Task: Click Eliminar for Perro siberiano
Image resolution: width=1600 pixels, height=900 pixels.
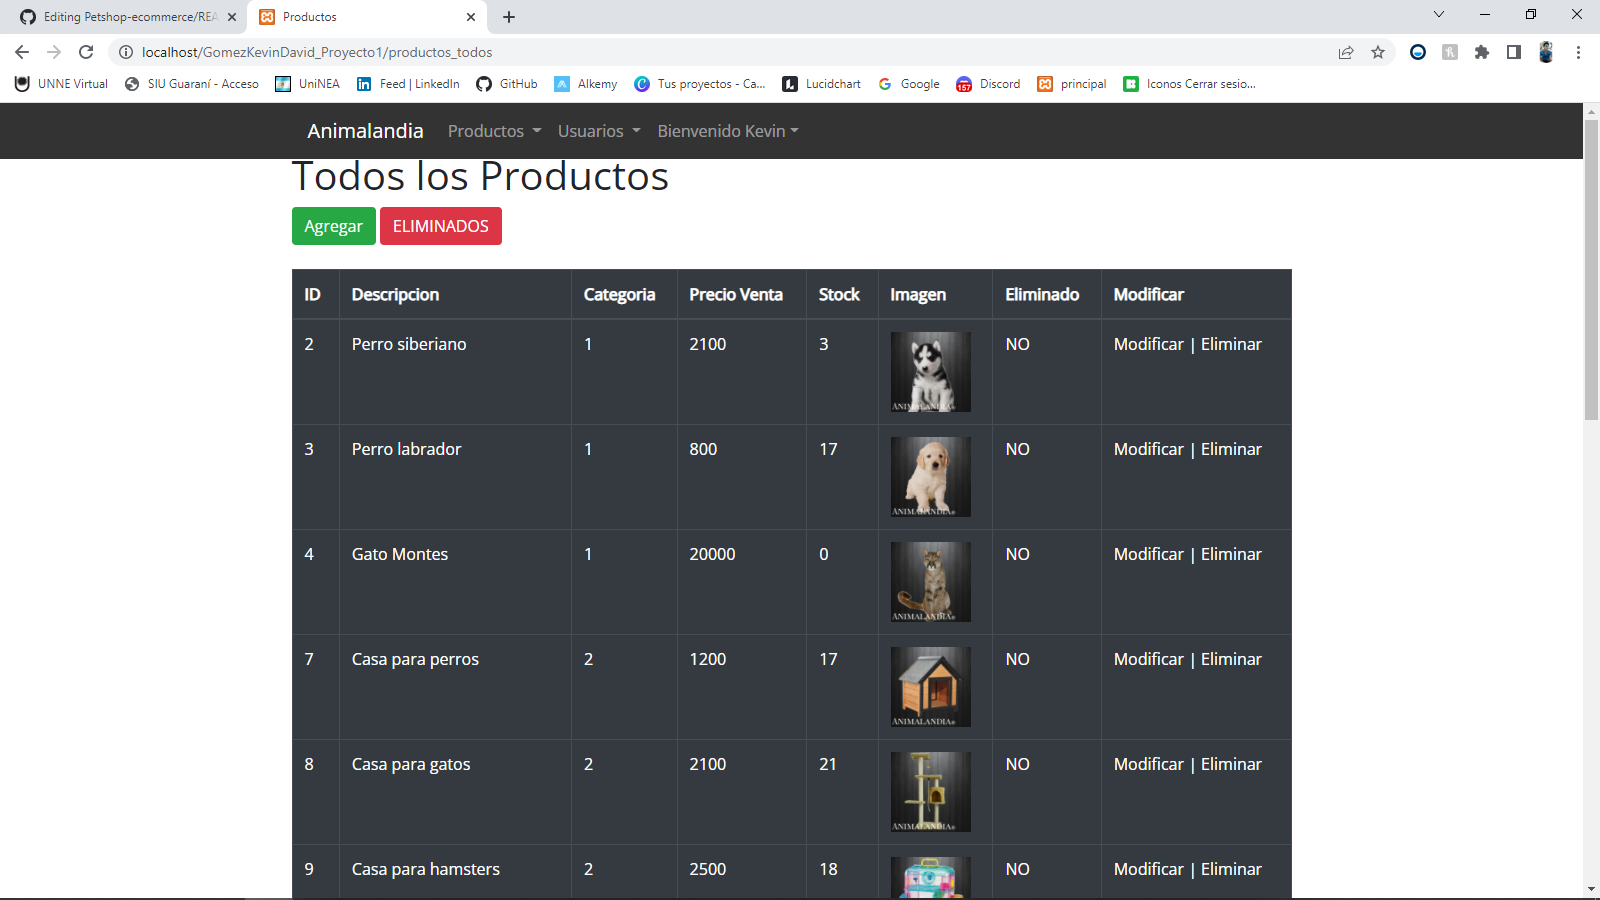Action: click(x=1231, y=343)
